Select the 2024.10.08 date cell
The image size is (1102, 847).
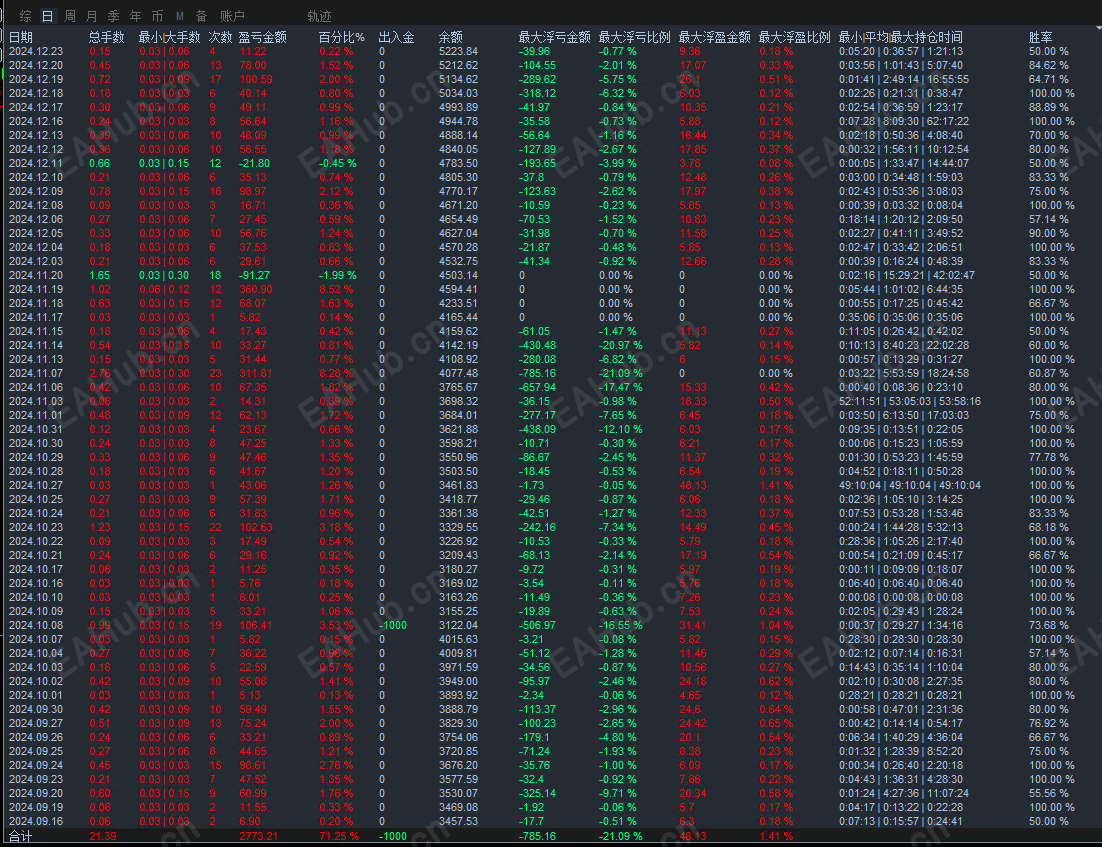(x=36, y=626)
